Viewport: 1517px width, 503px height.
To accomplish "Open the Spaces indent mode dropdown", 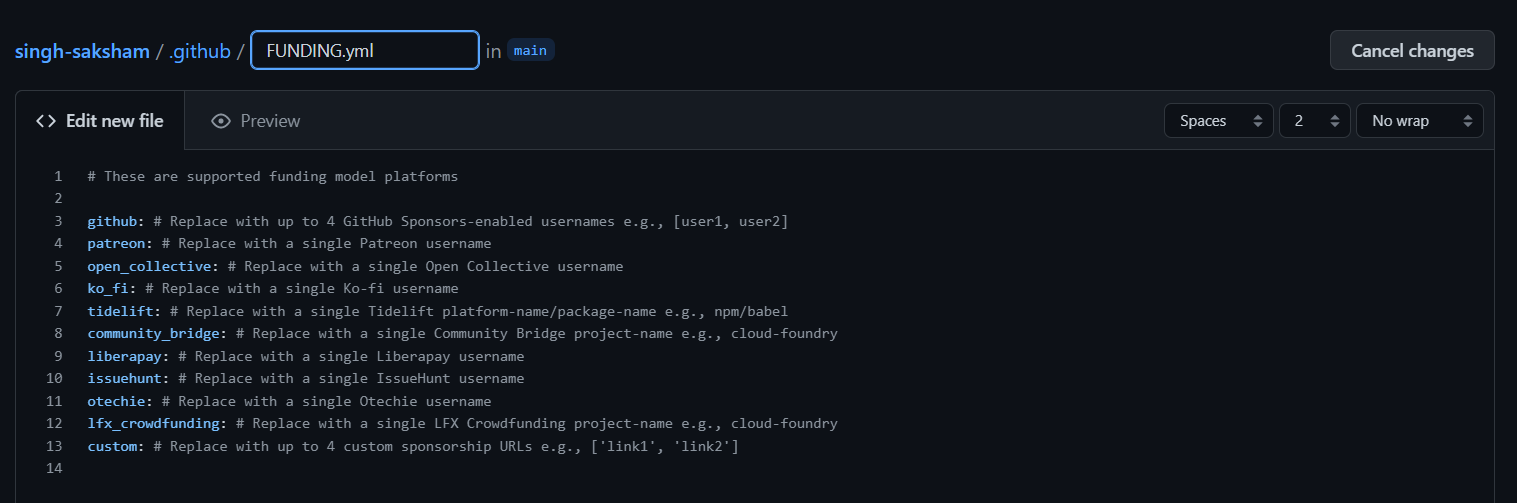I will 1218,121.
